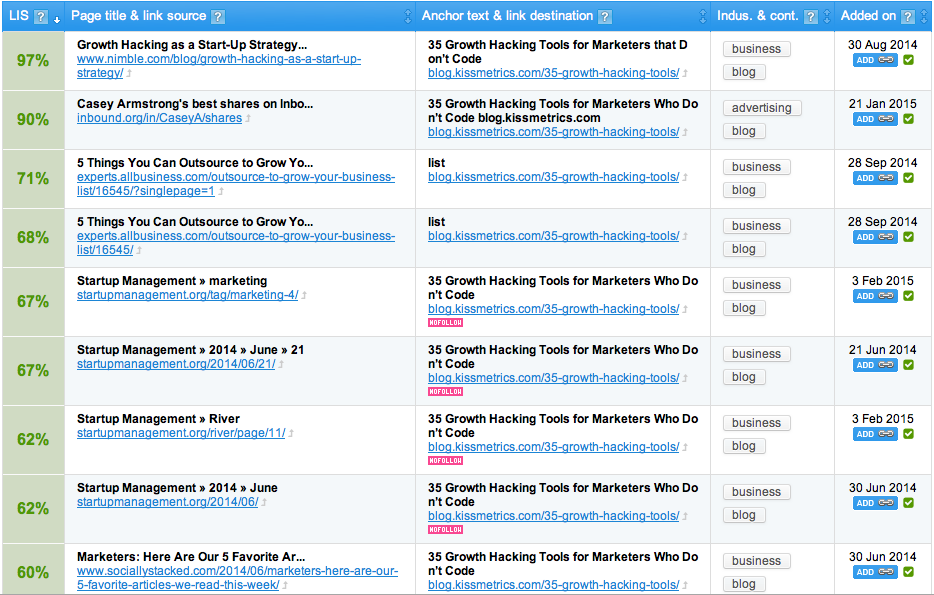934x595 pixels.
Task: Open startupmanagement.org/tag/marketing-4/ link
Action: point(188,295)
